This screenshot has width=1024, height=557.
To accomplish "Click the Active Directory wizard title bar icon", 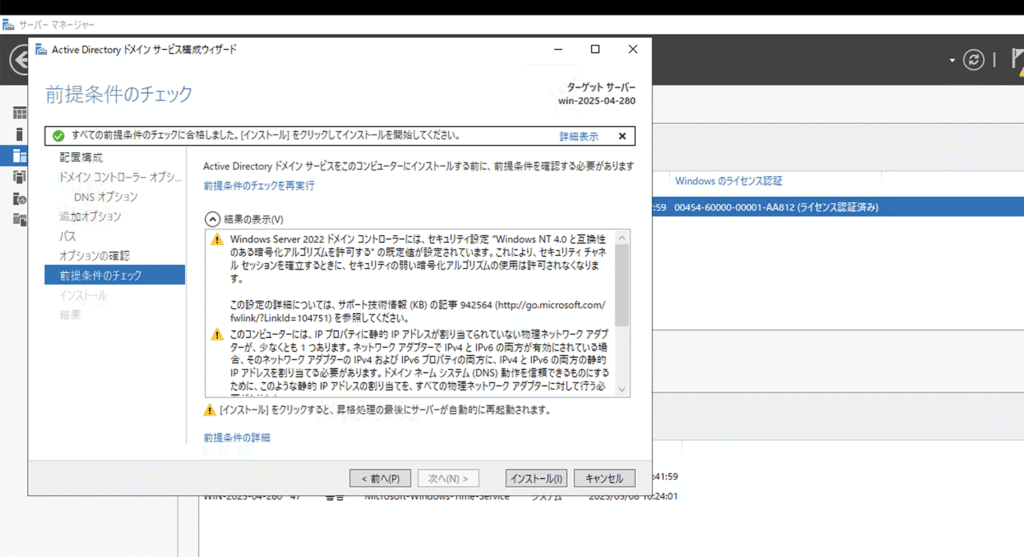I will 41,49.
